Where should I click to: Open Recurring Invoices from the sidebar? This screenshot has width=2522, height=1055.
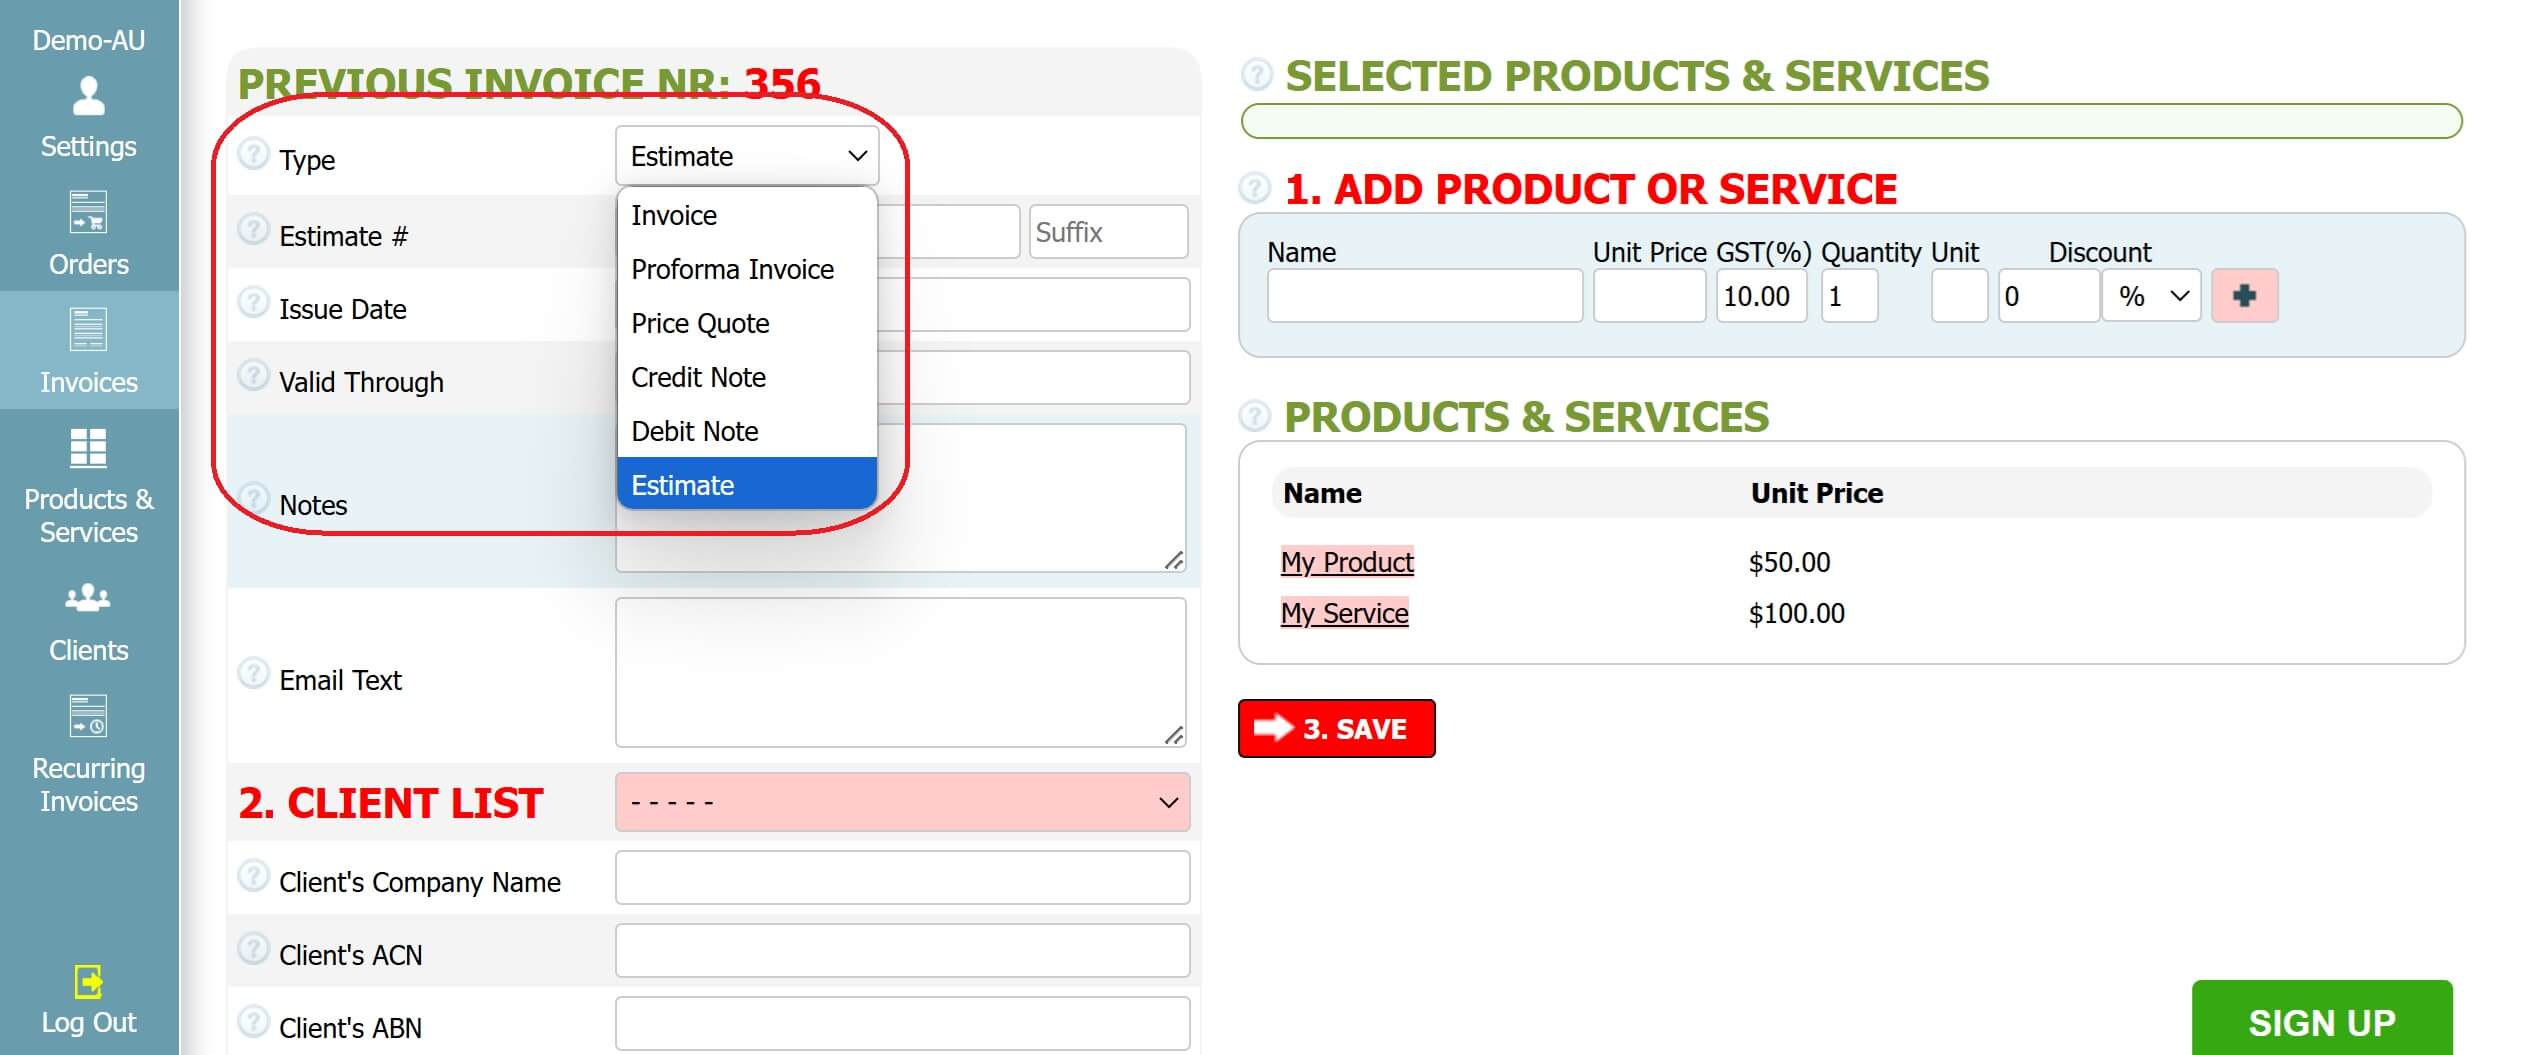[88, 716]
